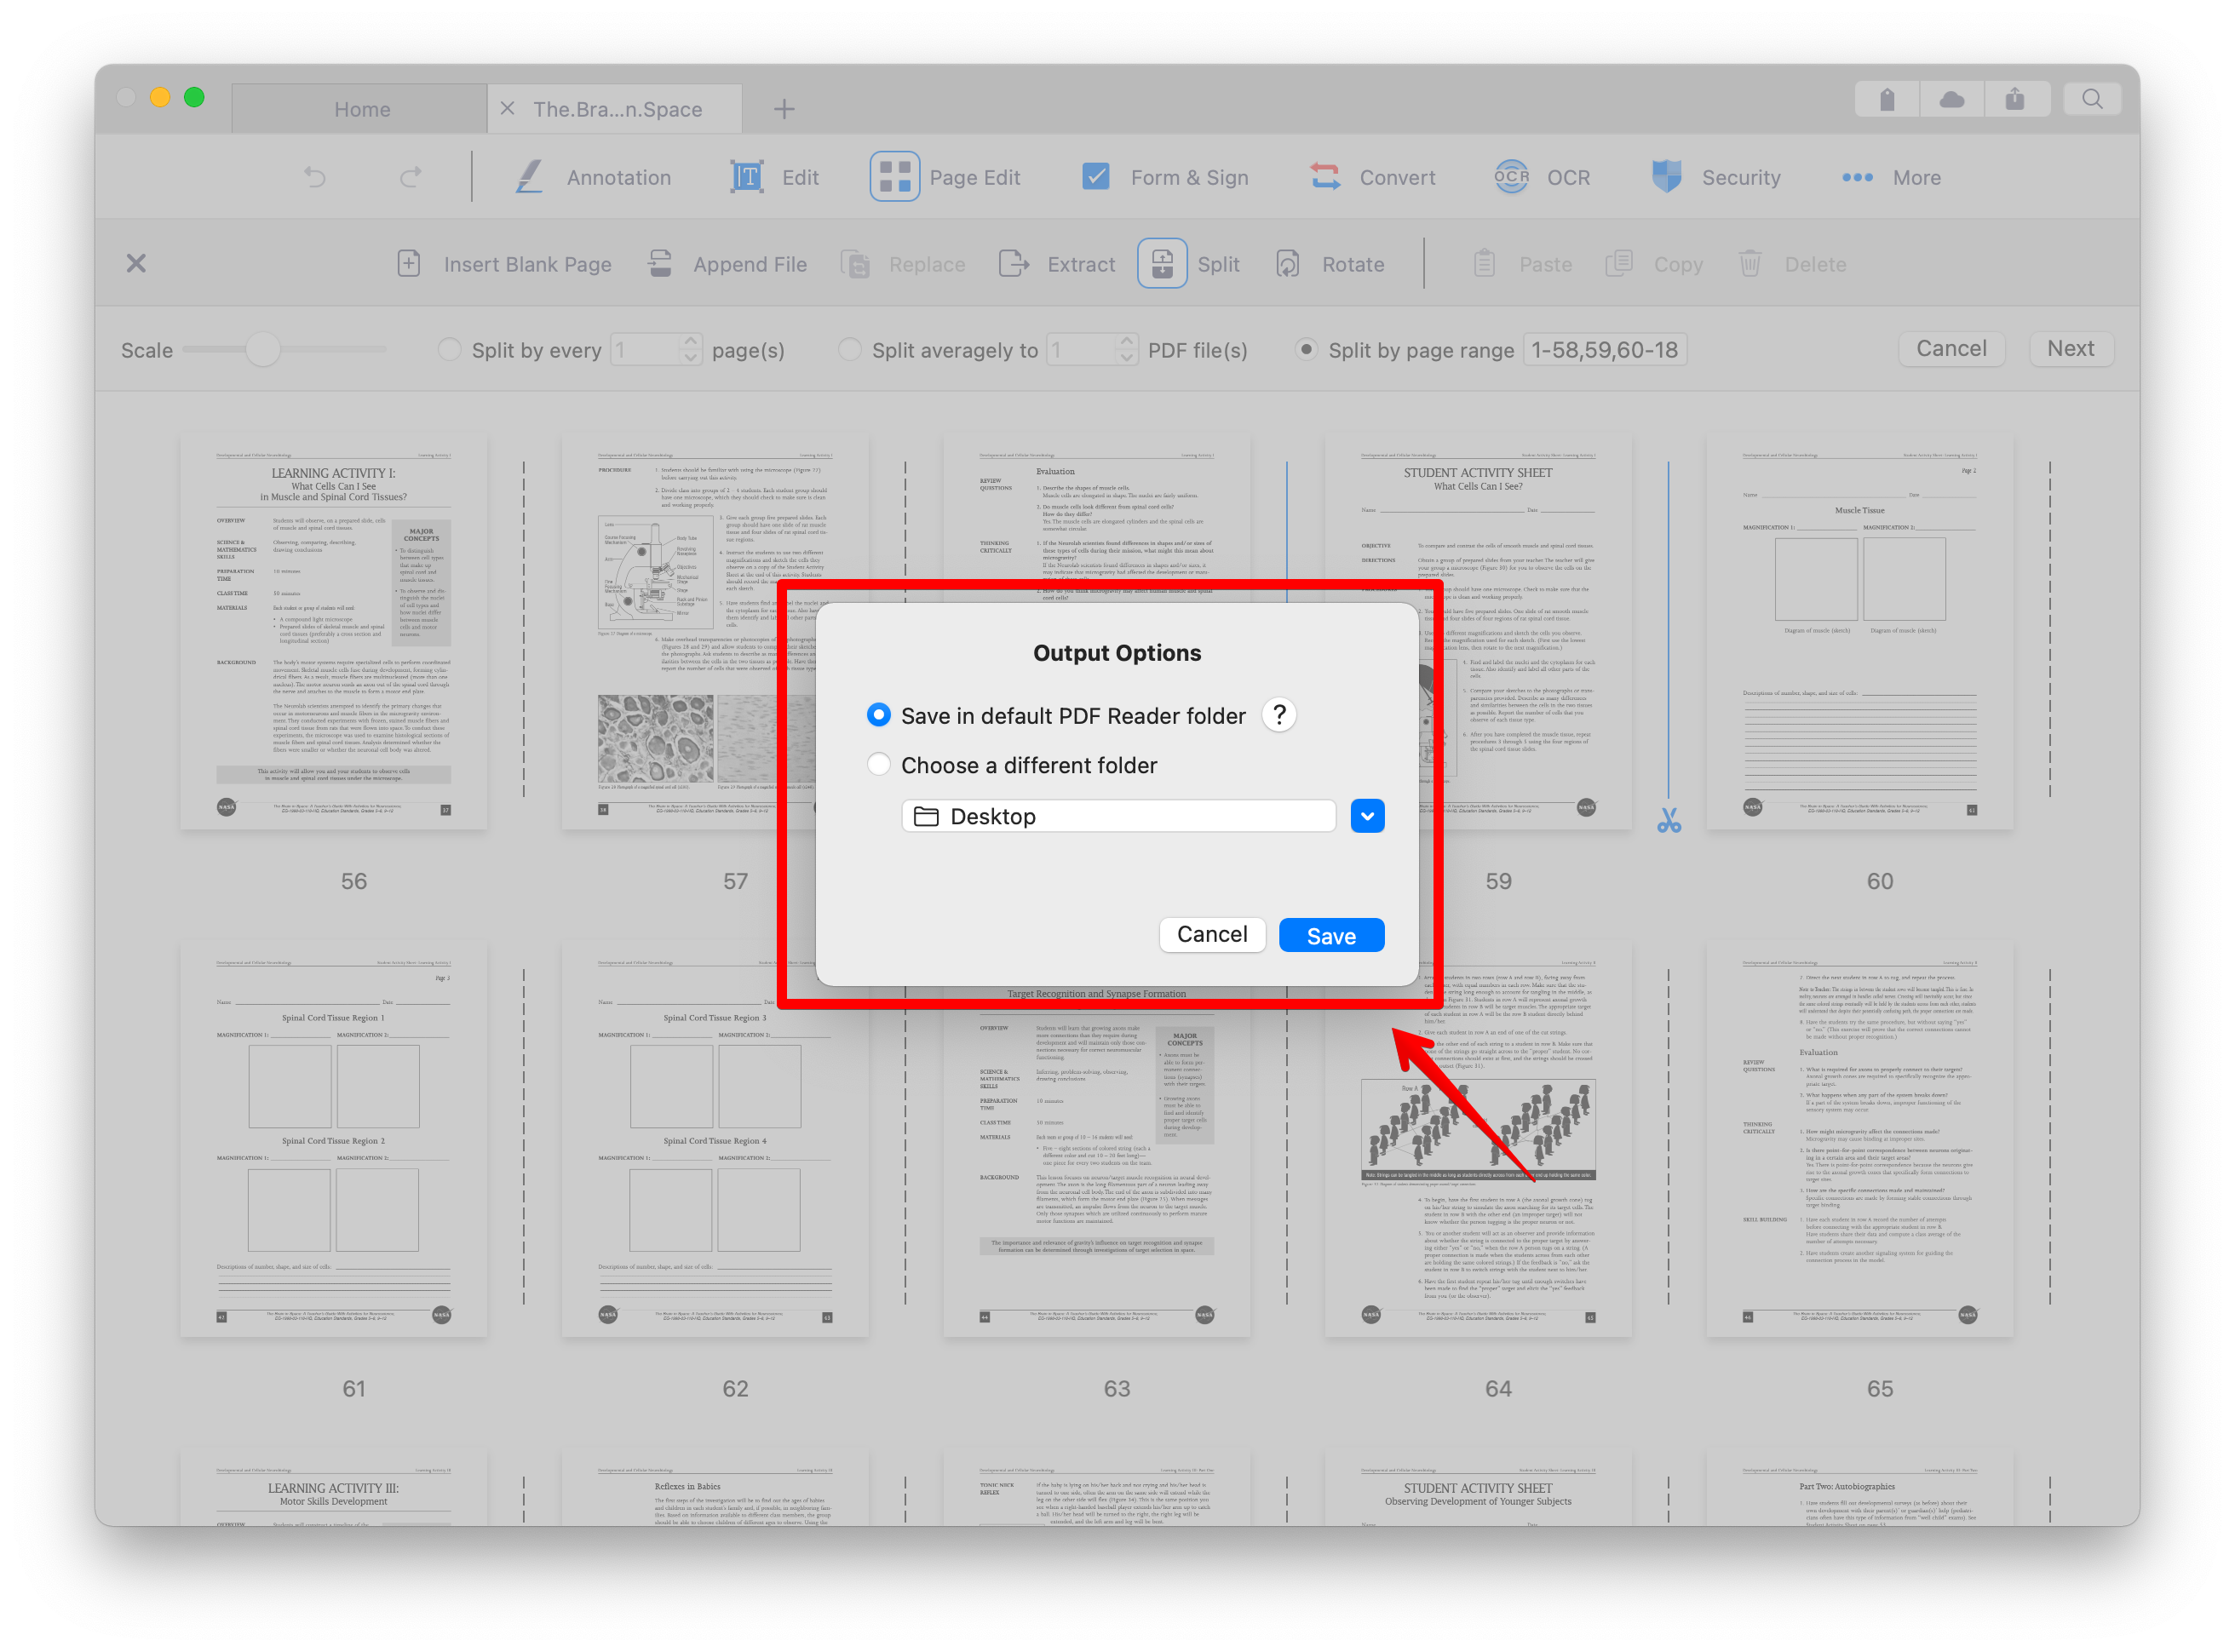Screen dimensions: 2235x1652
Task: Click the page range input field
Action: pos(1604,349)
